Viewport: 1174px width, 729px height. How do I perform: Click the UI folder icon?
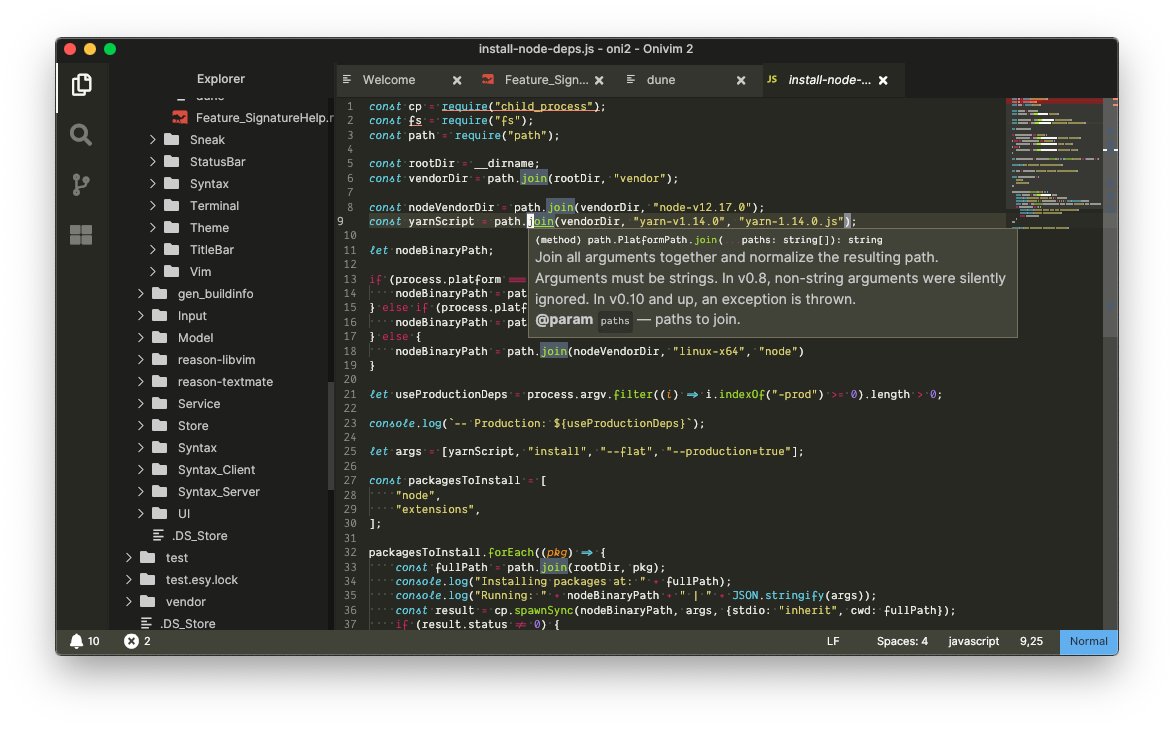point(159,514)
